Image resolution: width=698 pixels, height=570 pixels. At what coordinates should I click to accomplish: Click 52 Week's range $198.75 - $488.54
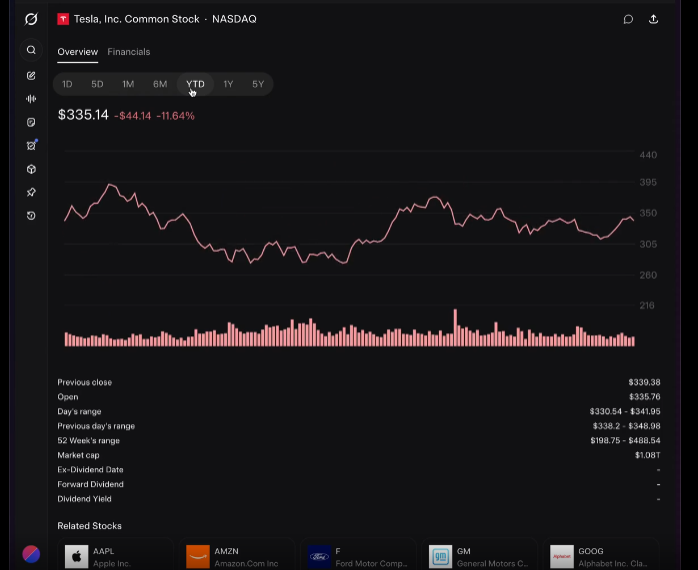click(x=625, y=440)
